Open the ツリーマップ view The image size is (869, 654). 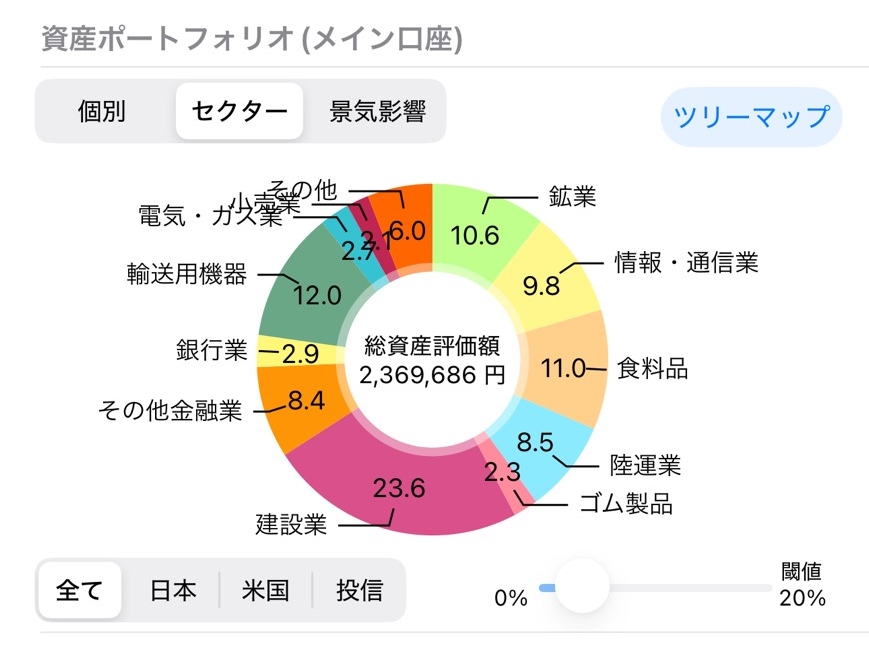point(751,117)
